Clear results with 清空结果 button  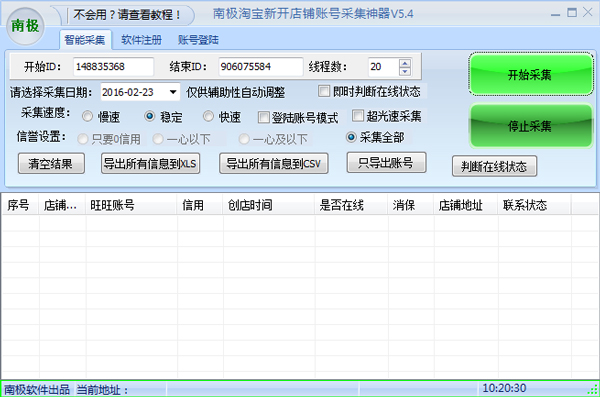click(x=51, y=164)
